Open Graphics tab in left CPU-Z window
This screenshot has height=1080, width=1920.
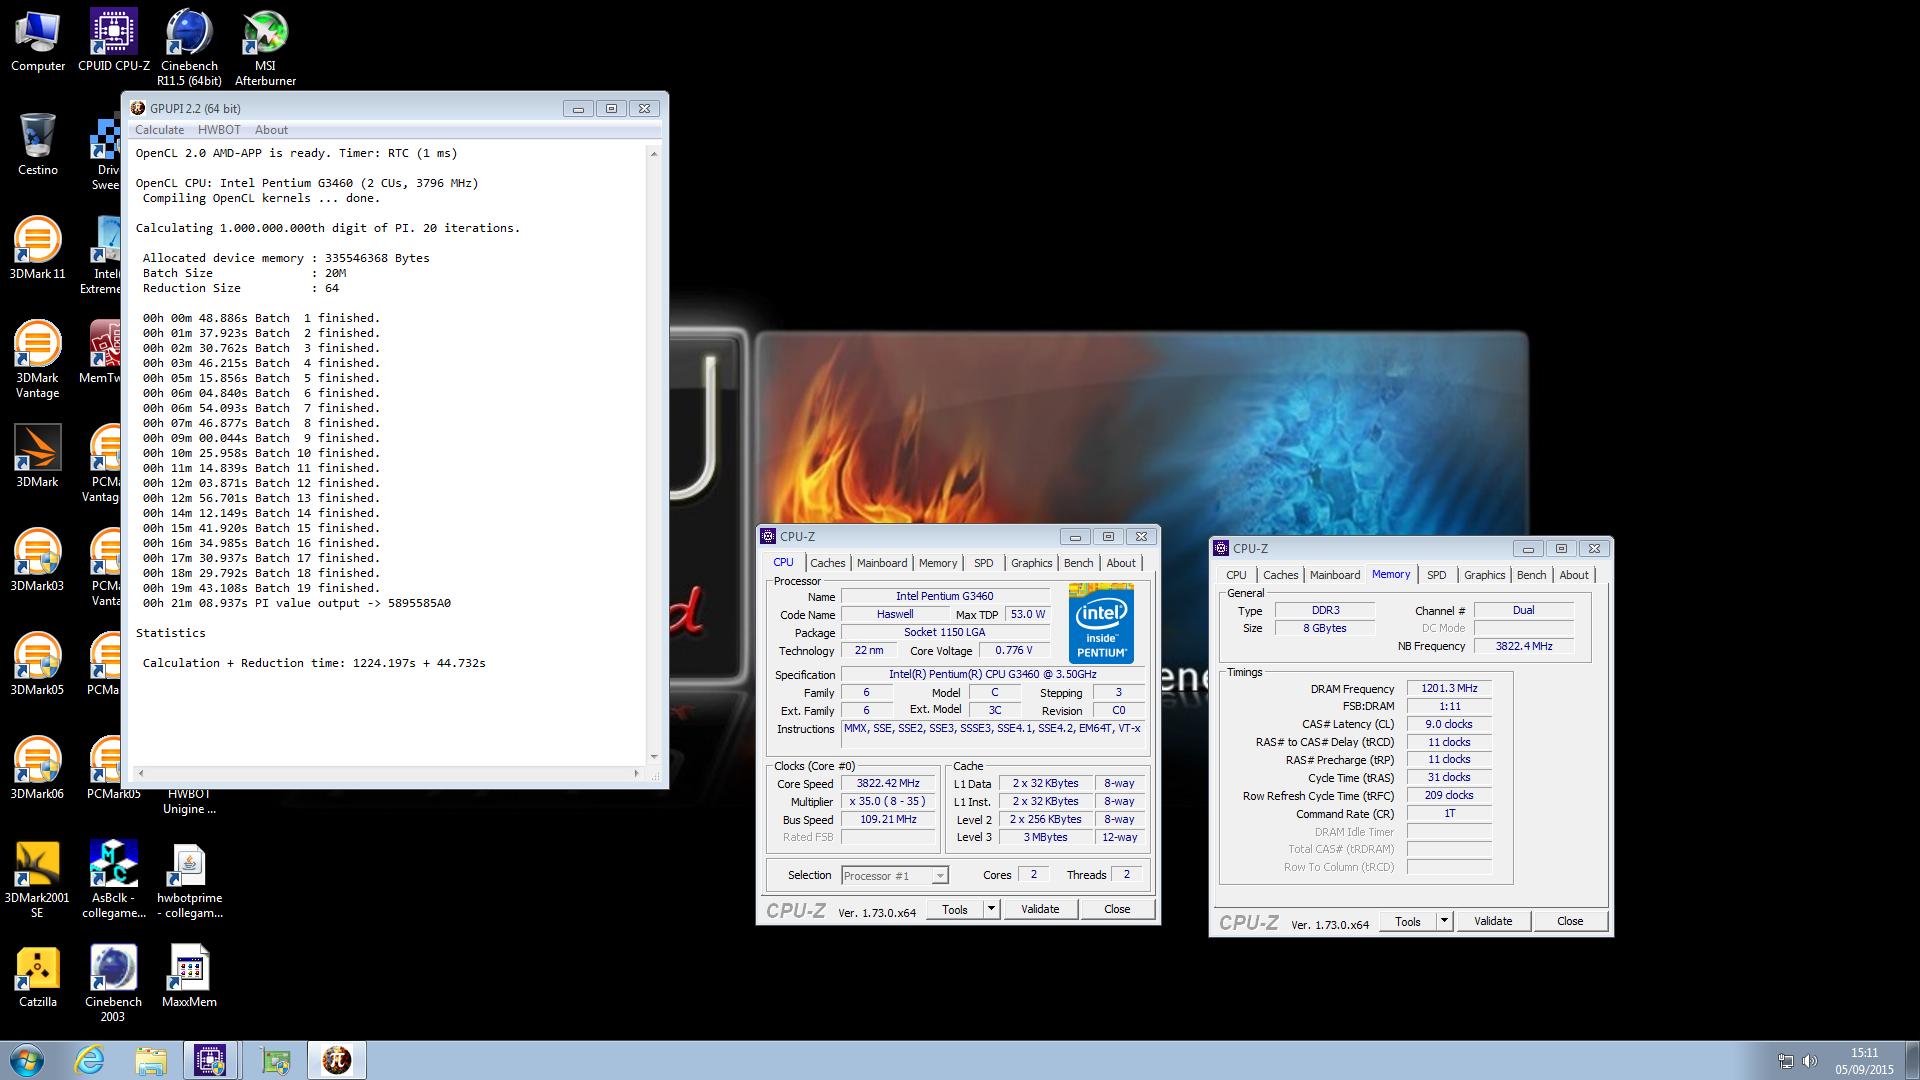(1031, 563)
